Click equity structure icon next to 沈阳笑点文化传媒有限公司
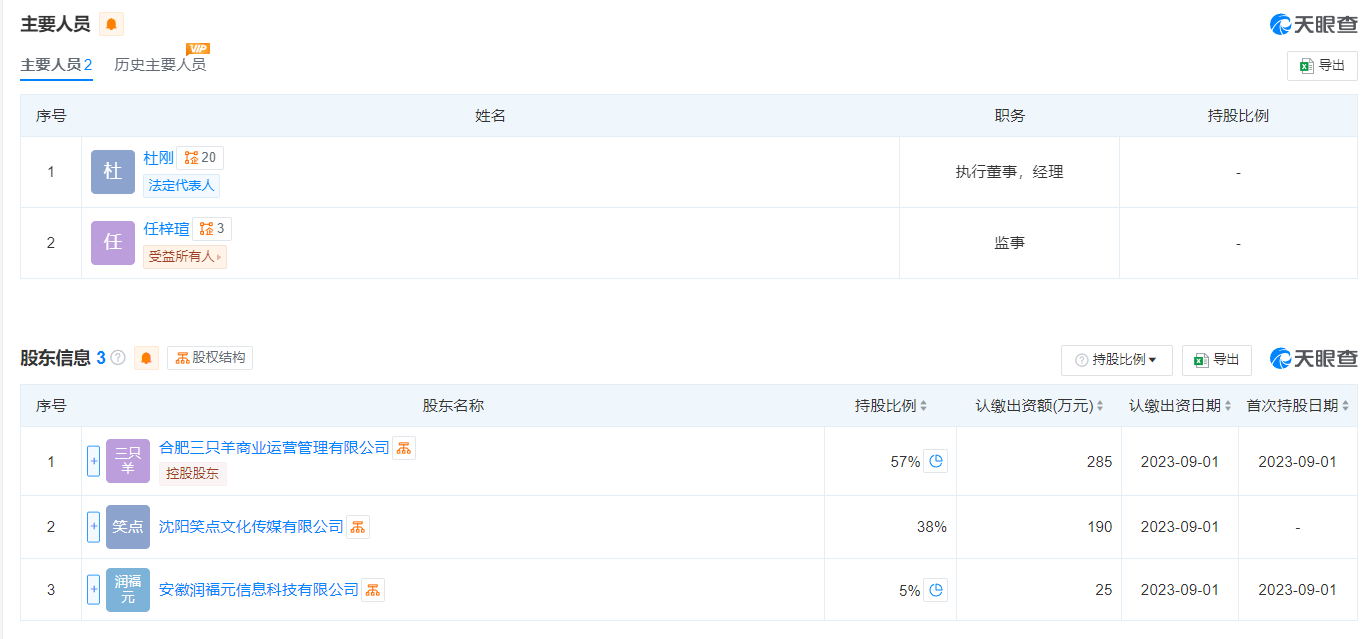Image resolution: width=1362 pixels, height=639 pixels. point(358,527)
